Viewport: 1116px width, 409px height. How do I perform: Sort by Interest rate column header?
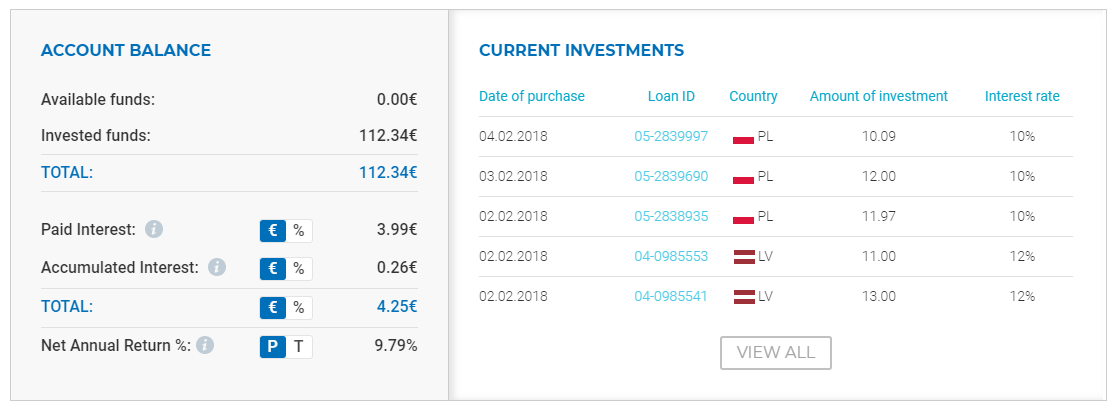pos(1022,96)
